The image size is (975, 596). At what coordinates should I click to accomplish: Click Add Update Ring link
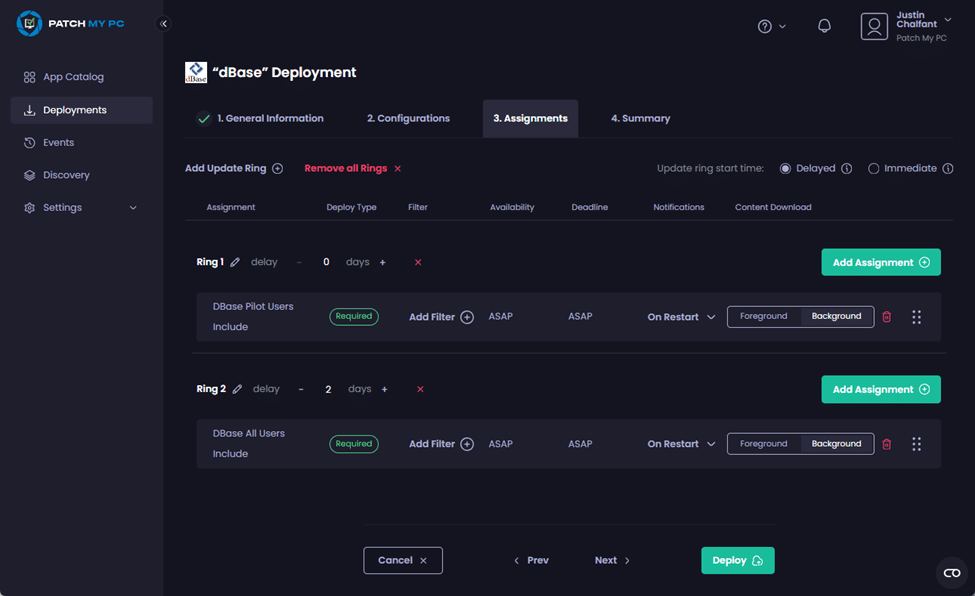(x=234, y=169)
